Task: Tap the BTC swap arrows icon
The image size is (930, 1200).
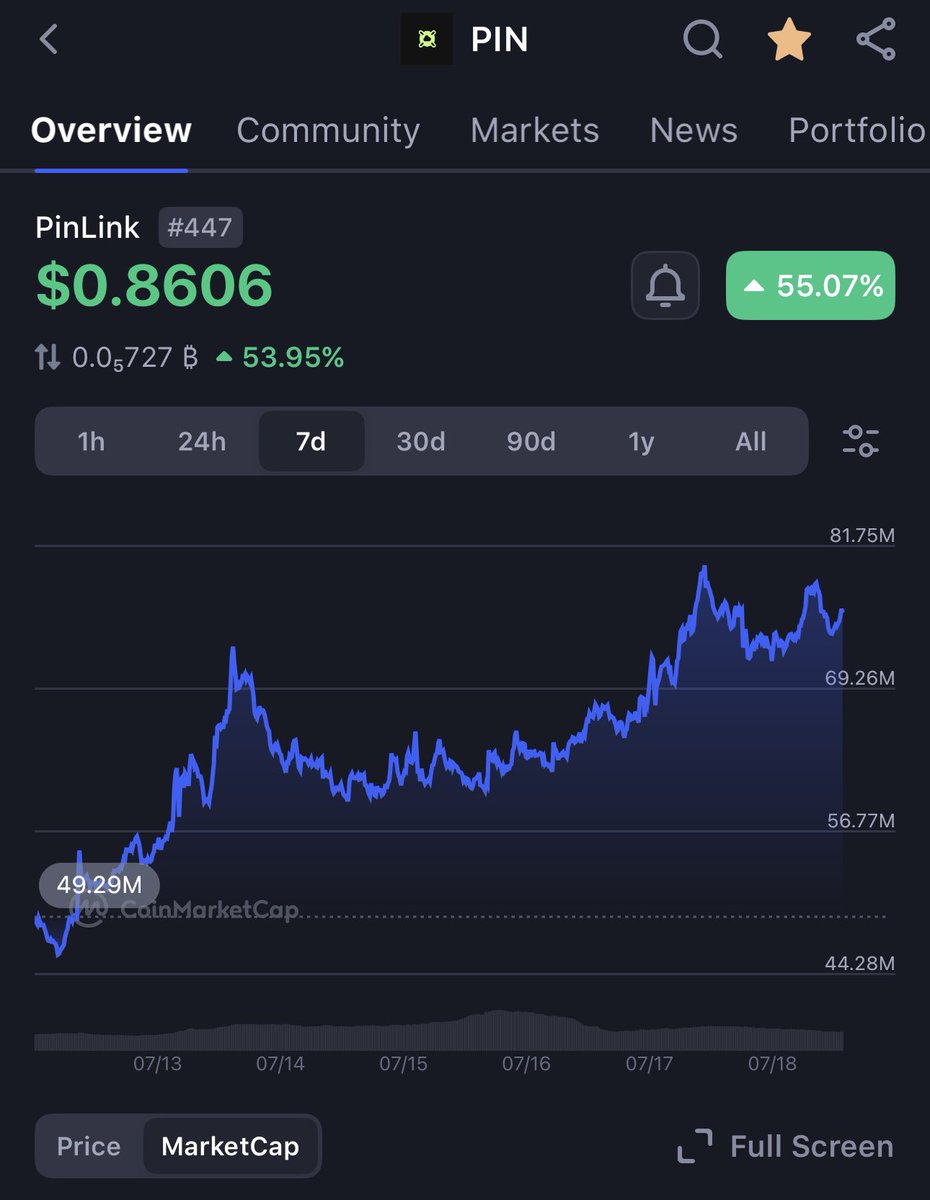Action: click(48, 357)
